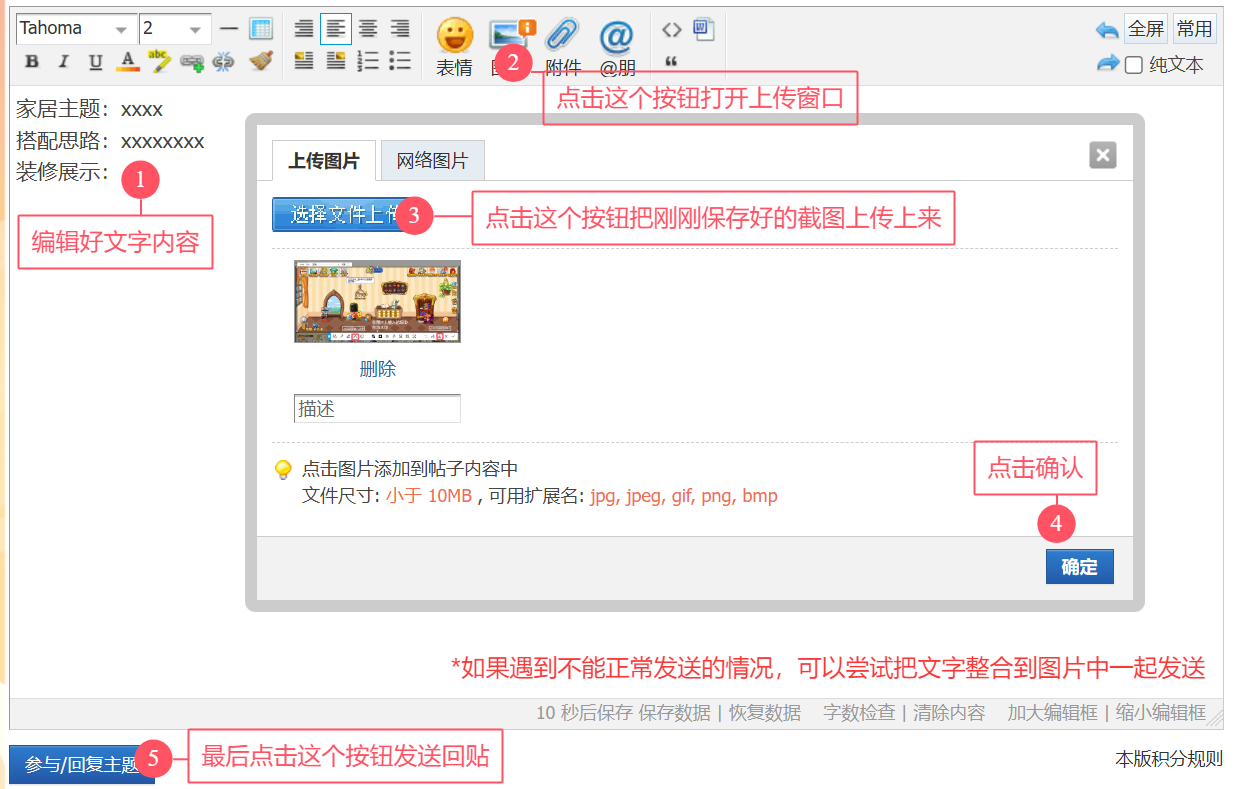This screenshot has width=1234, height=789.
Task: Click the paperclip attachment (附件) icon
Action: click(x=562, y=36)
